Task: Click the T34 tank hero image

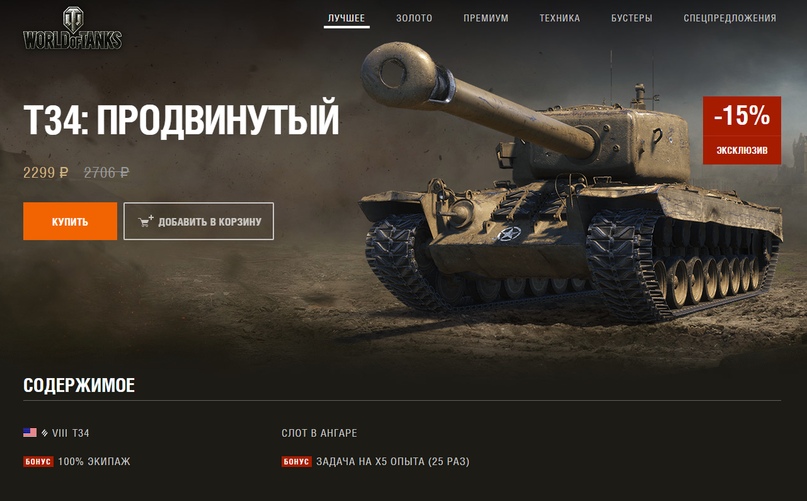Action: click(570, 185)
